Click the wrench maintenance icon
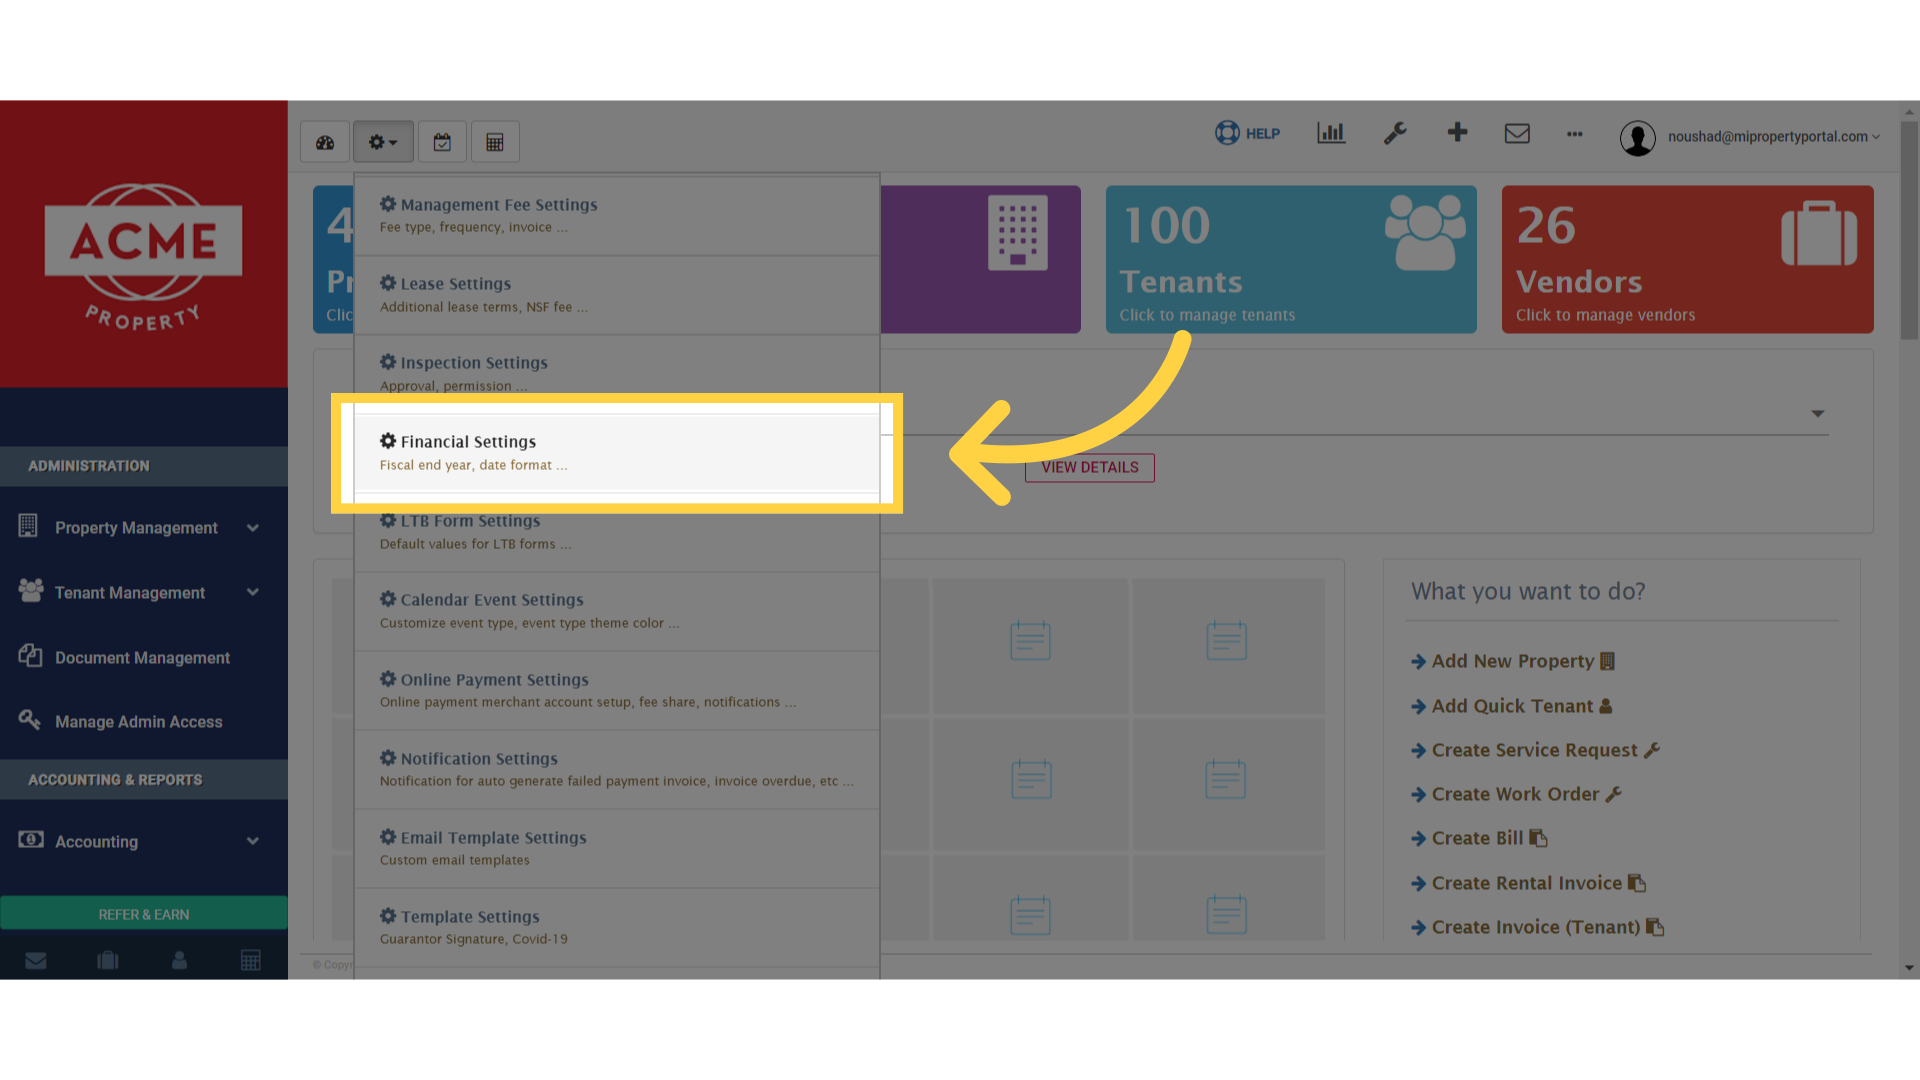 pyautogui.click(x=1395, y=133)
